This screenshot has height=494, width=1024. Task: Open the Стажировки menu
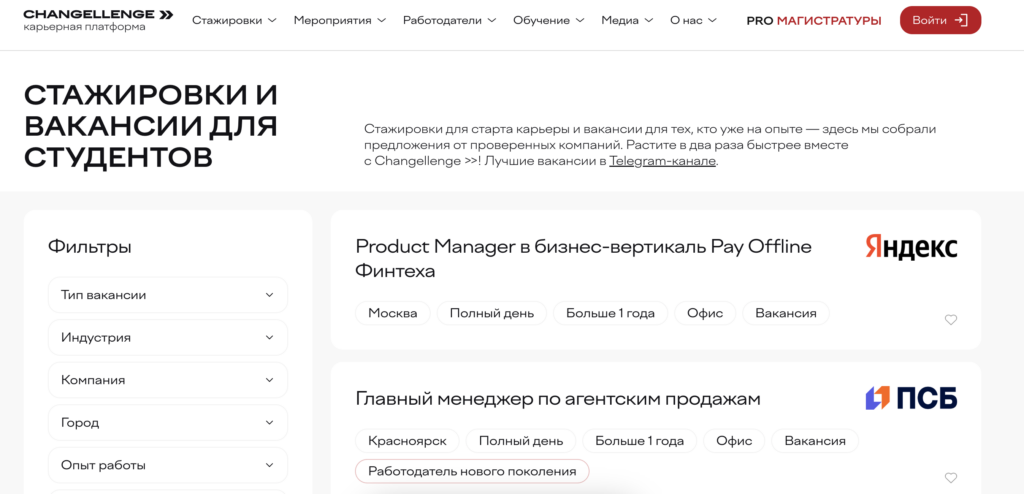pos(234,20)
